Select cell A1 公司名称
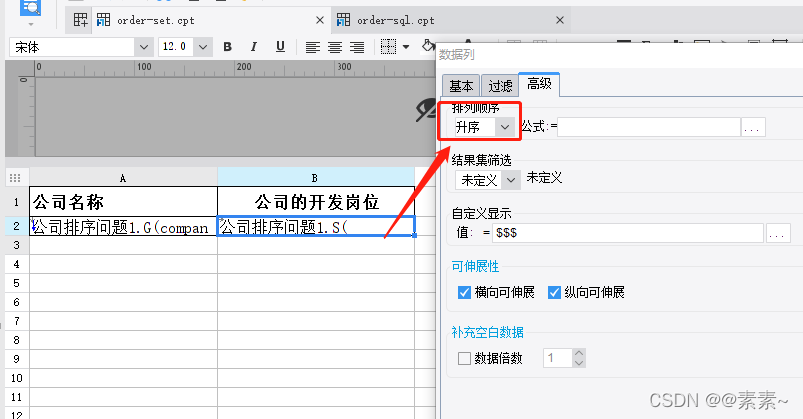Screen dimensions: 803x419 tap(123, 202)
